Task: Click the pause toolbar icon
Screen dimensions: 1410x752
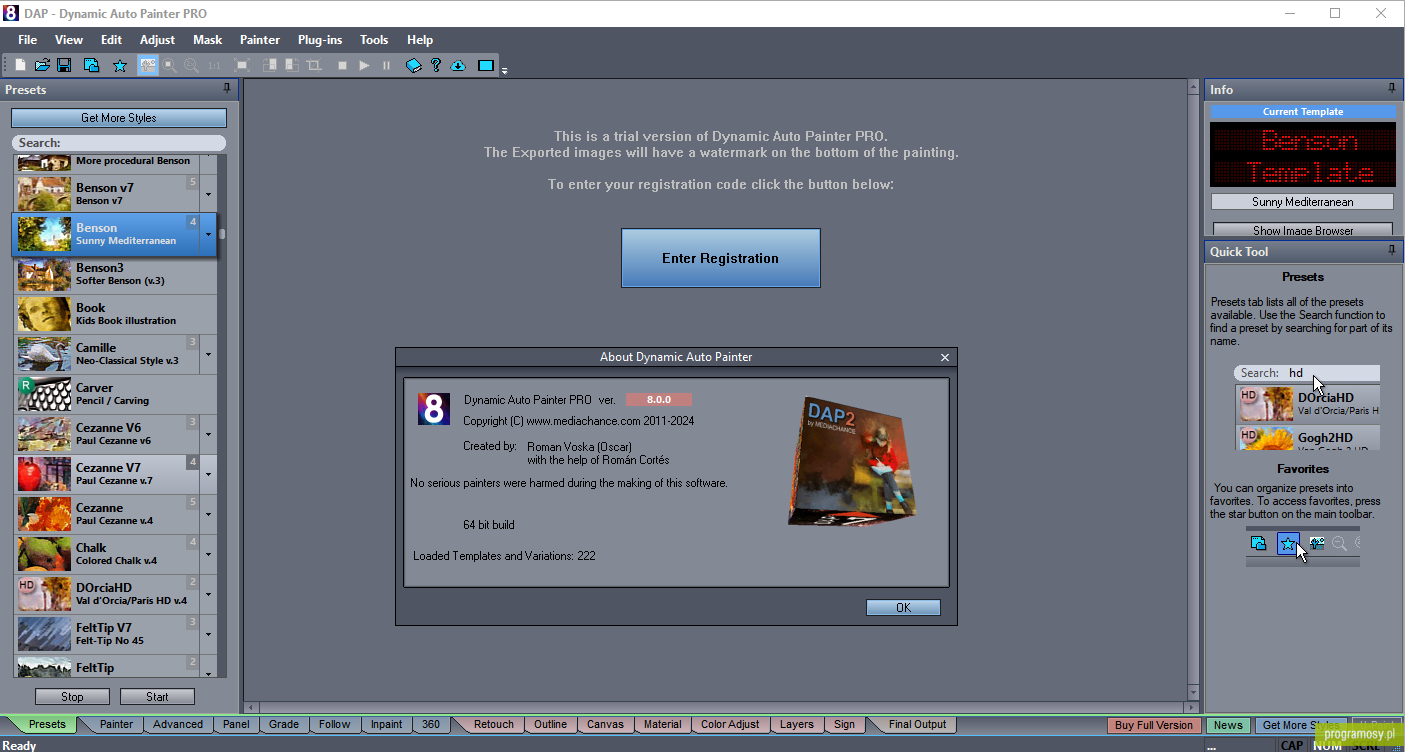Action: 386,65
